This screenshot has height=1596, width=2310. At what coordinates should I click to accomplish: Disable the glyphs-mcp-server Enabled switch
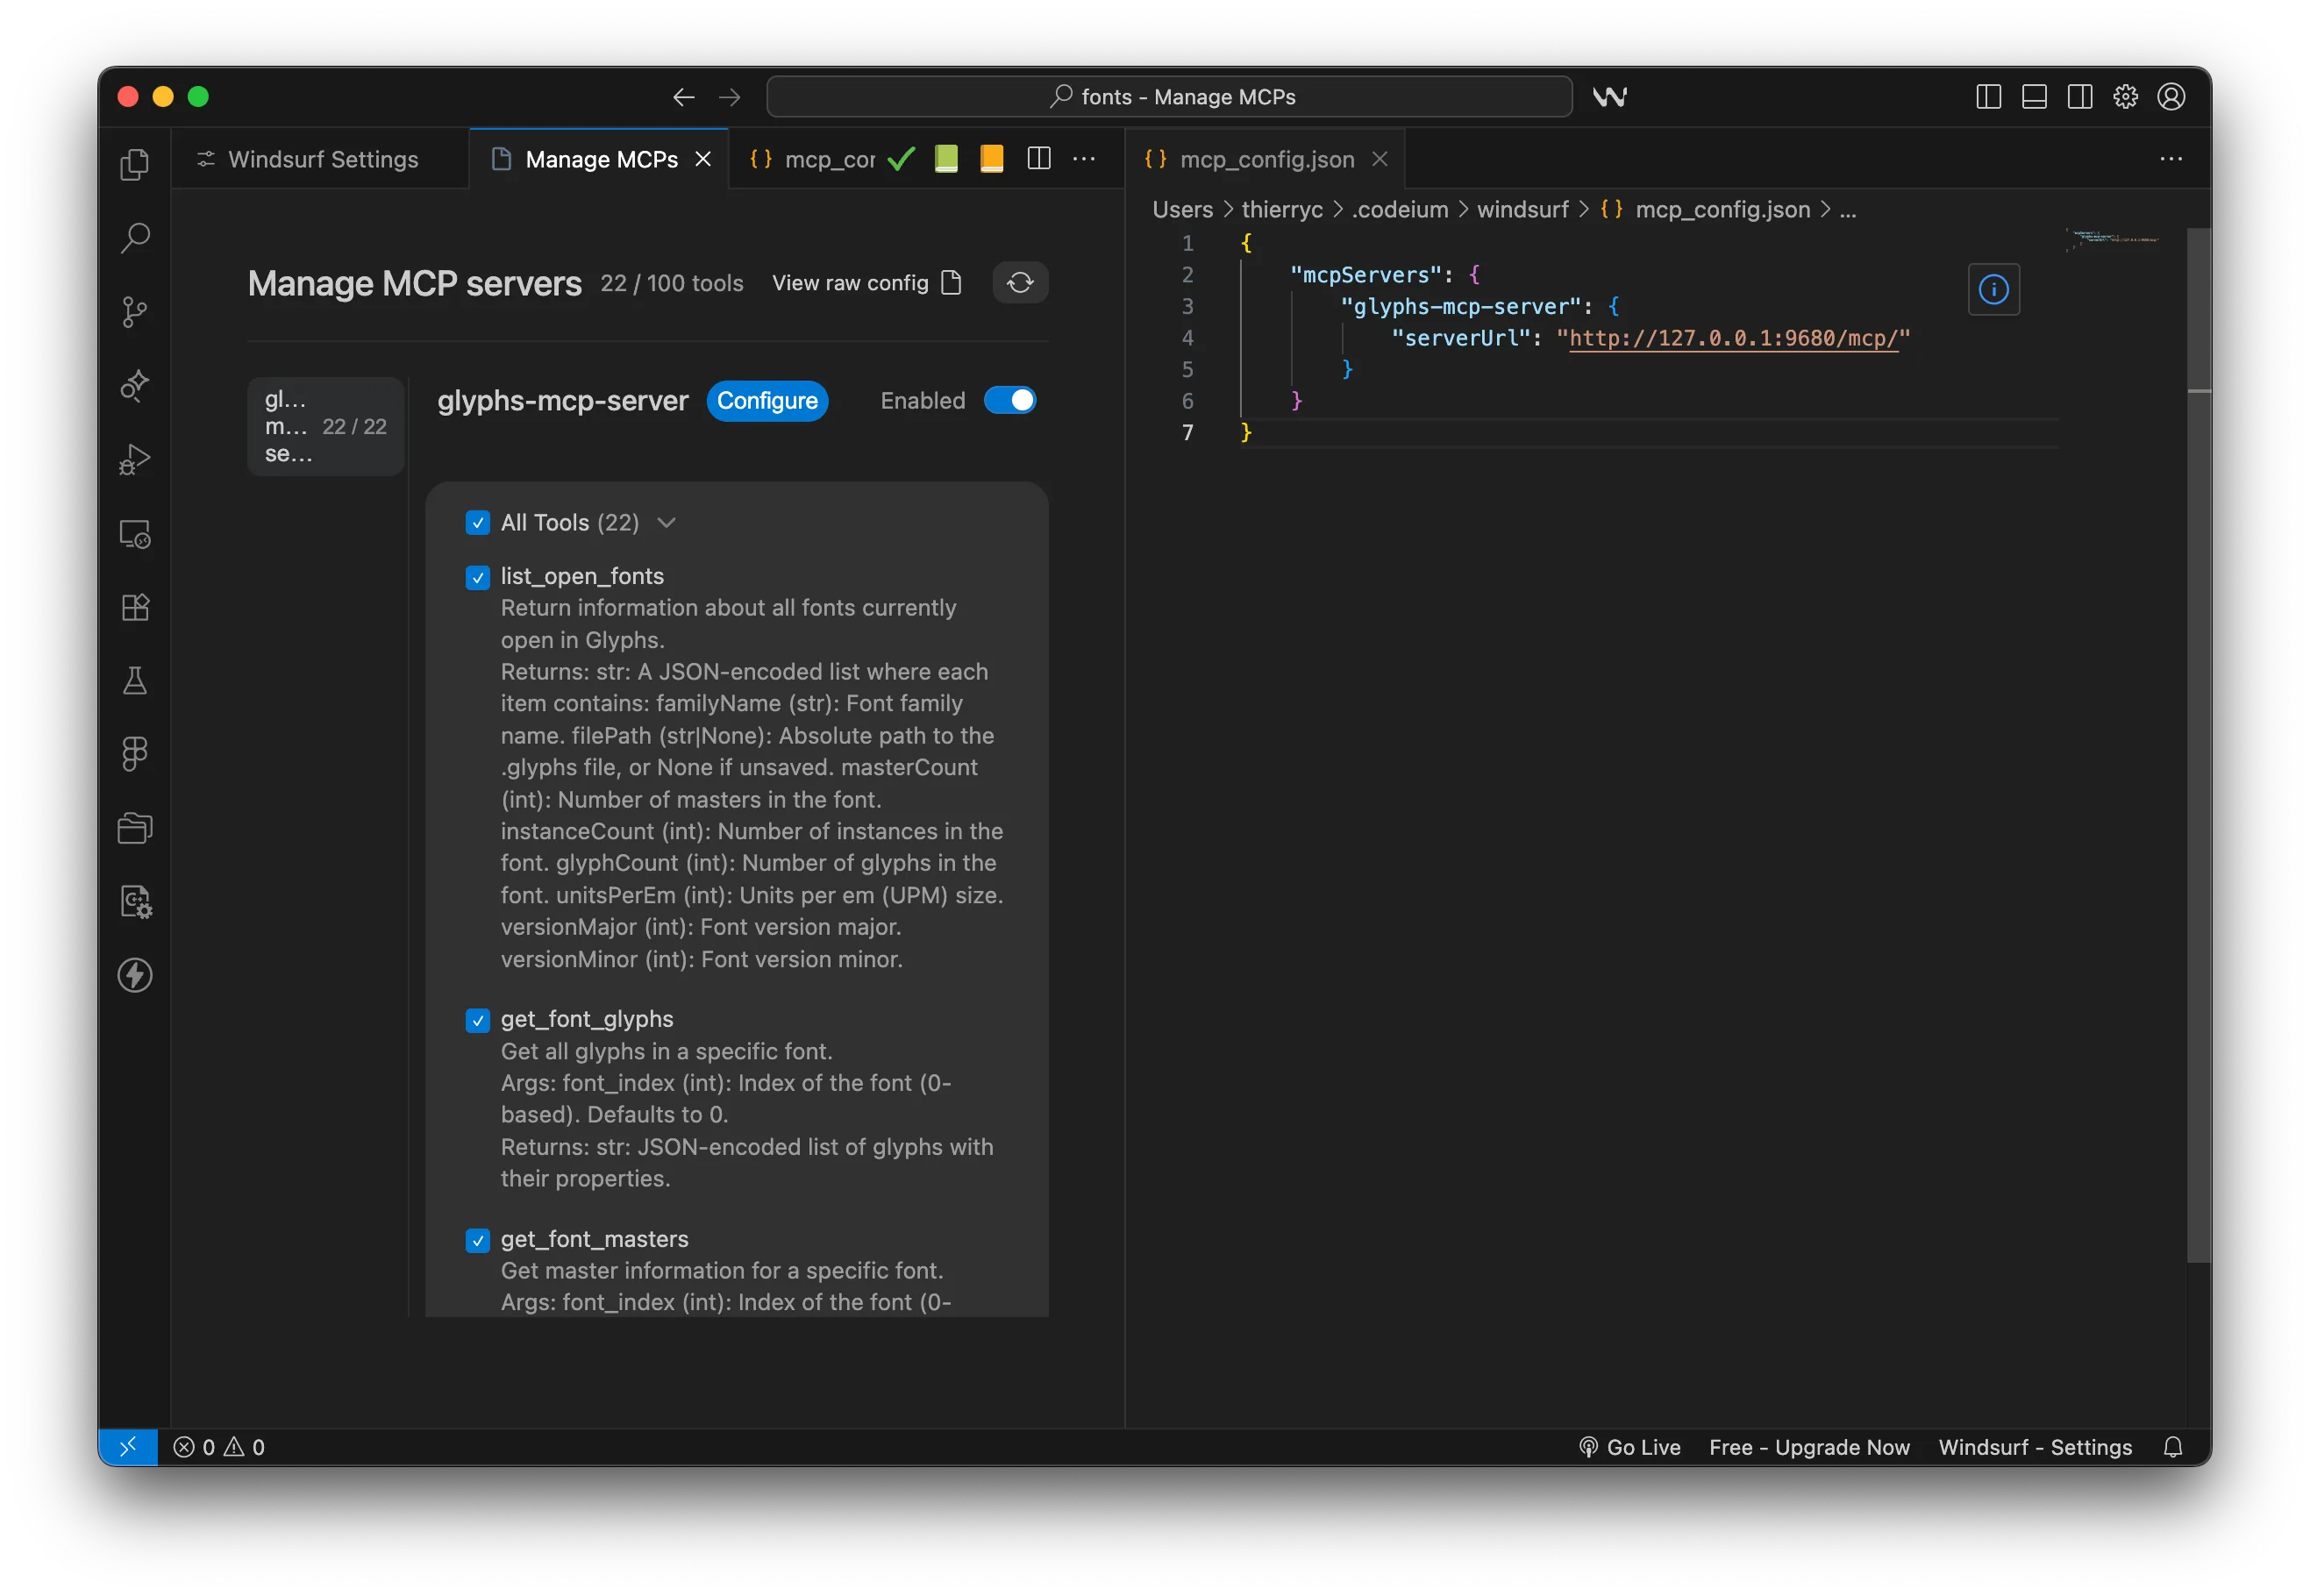(x=1010, y=400)
